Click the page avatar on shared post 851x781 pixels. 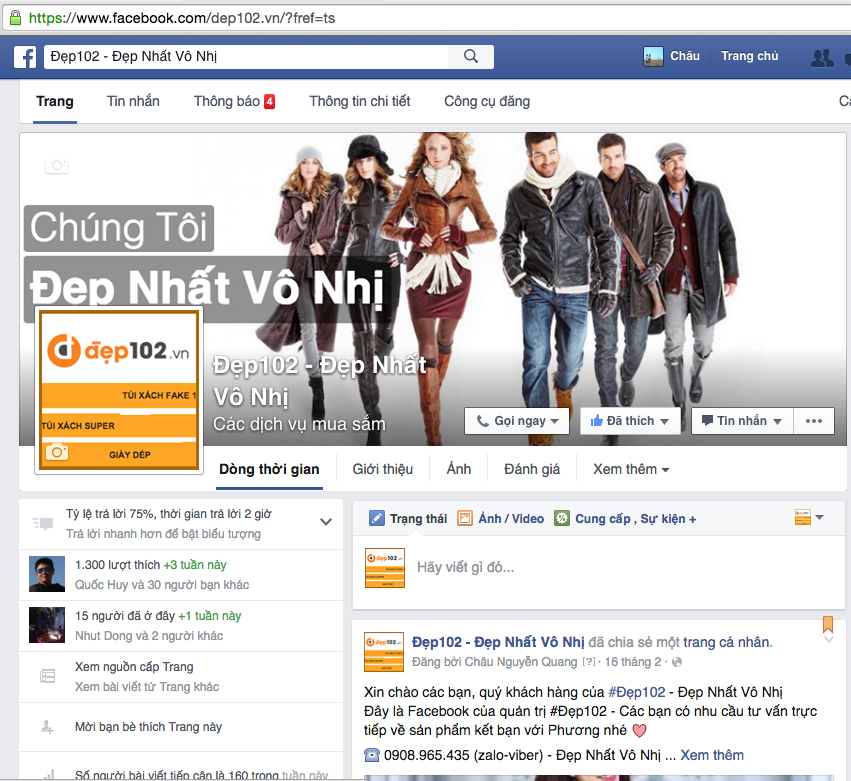pos(384,652)
